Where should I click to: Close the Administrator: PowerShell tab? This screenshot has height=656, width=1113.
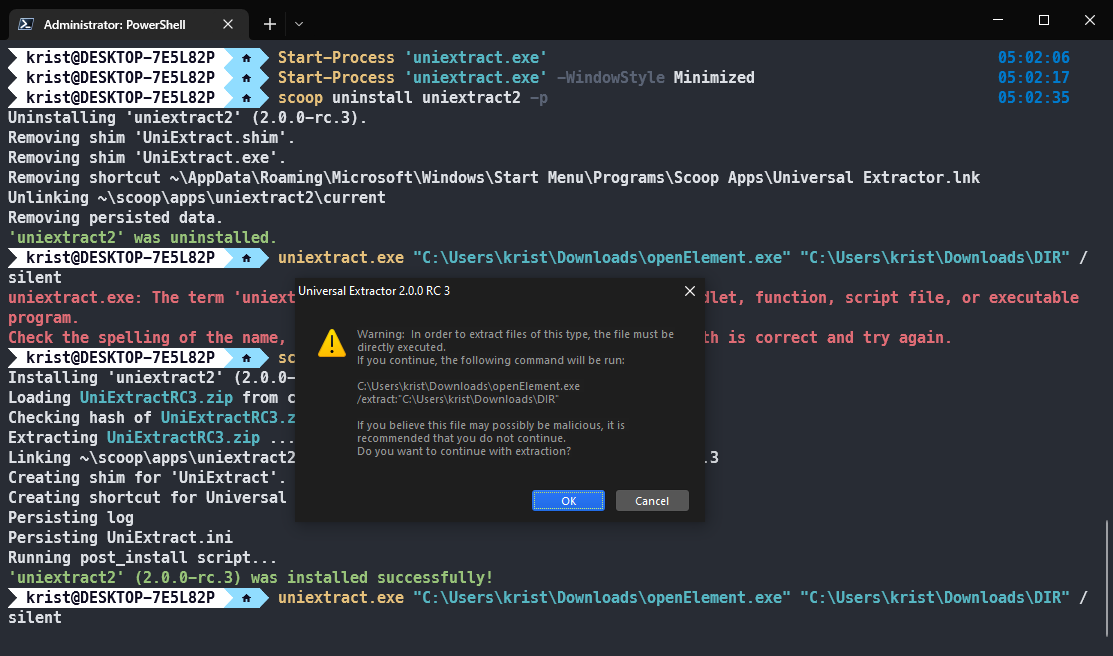228,24
